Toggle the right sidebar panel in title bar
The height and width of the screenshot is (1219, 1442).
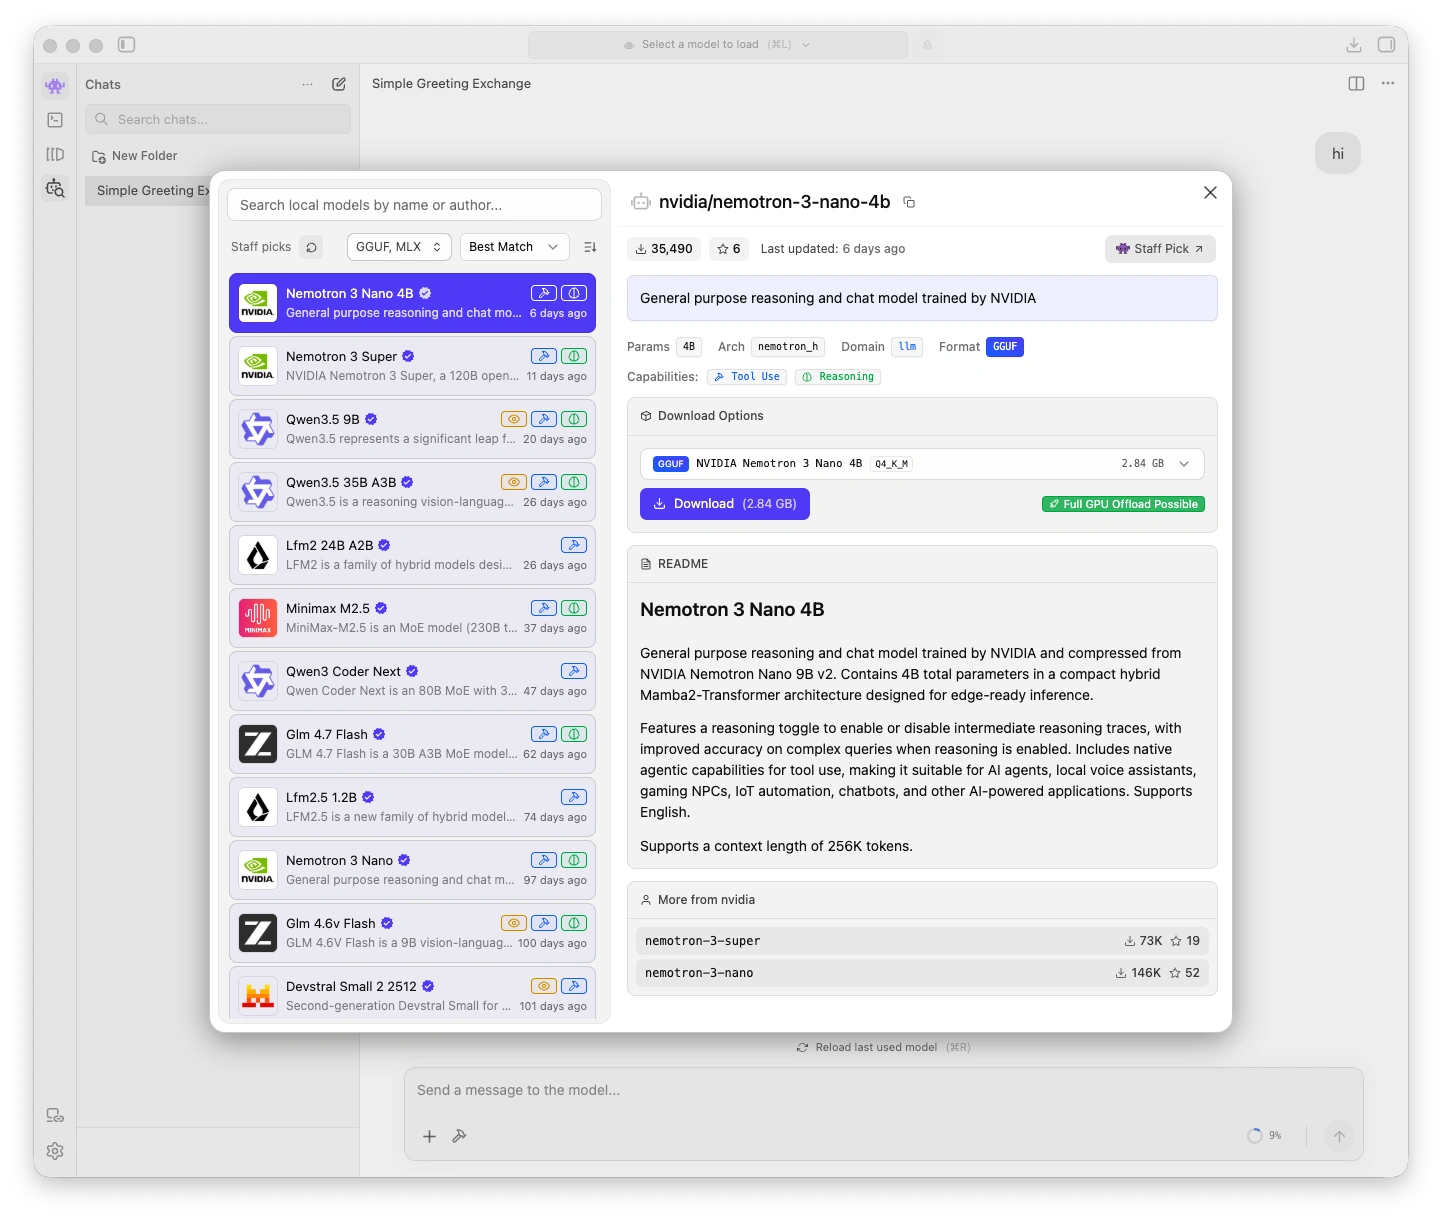(x=1386, y=45)
